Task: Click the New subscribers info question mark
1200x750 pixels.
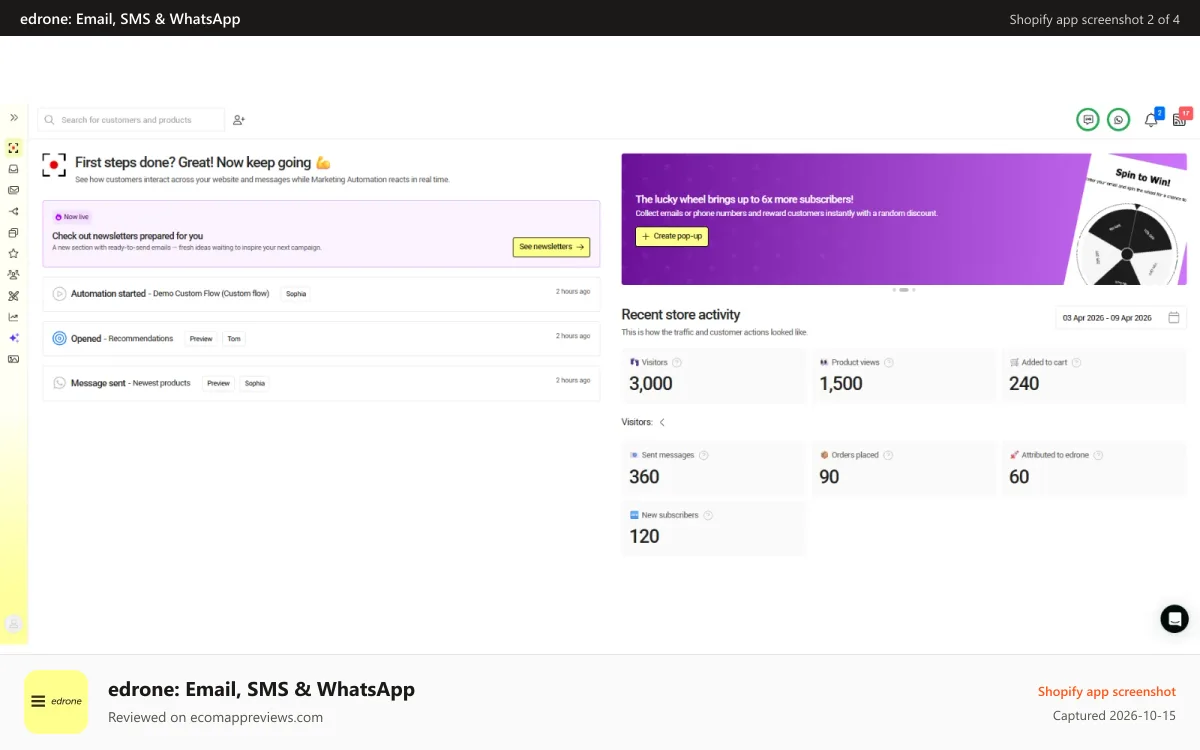Action: [708, 516]
